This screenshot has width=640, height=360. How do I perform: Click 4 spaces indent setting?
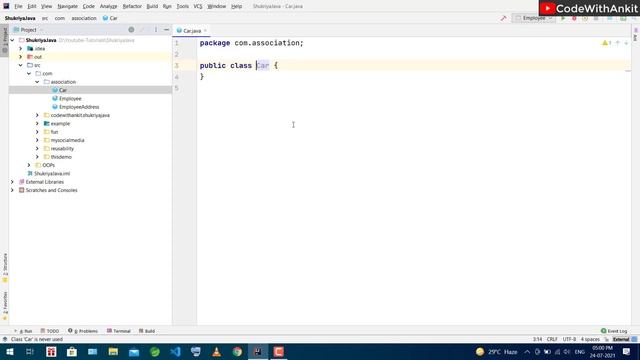pos(590,339)
